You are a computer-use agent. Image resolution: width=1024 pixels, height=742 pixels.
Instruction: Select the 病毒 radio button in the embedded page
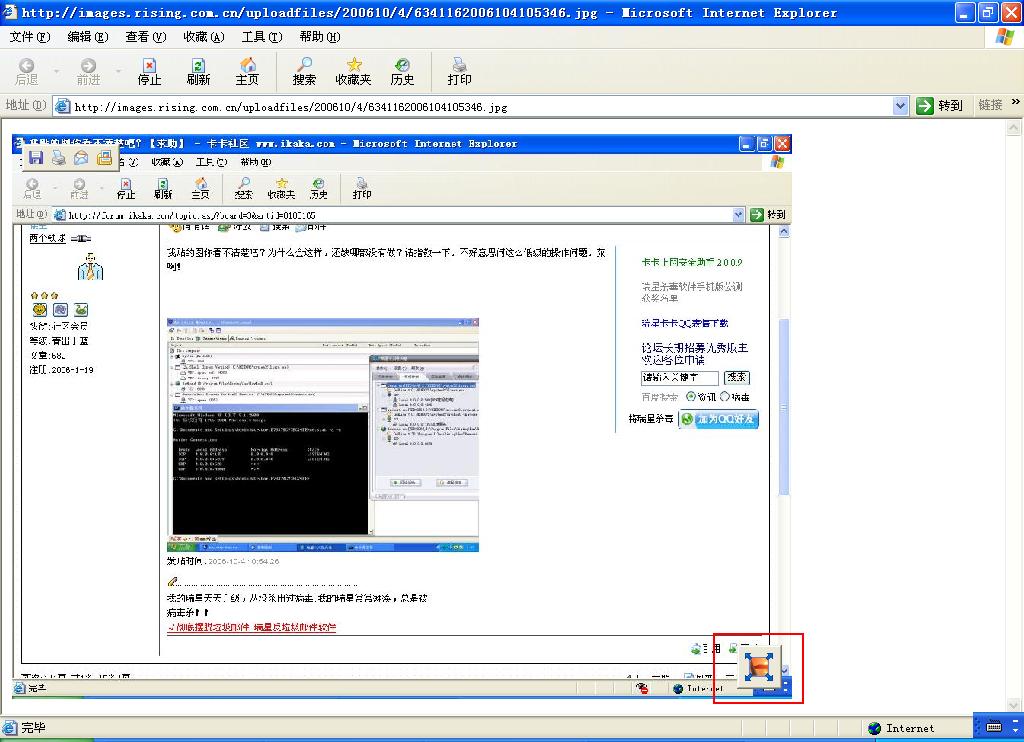click(x=724, y=396)
